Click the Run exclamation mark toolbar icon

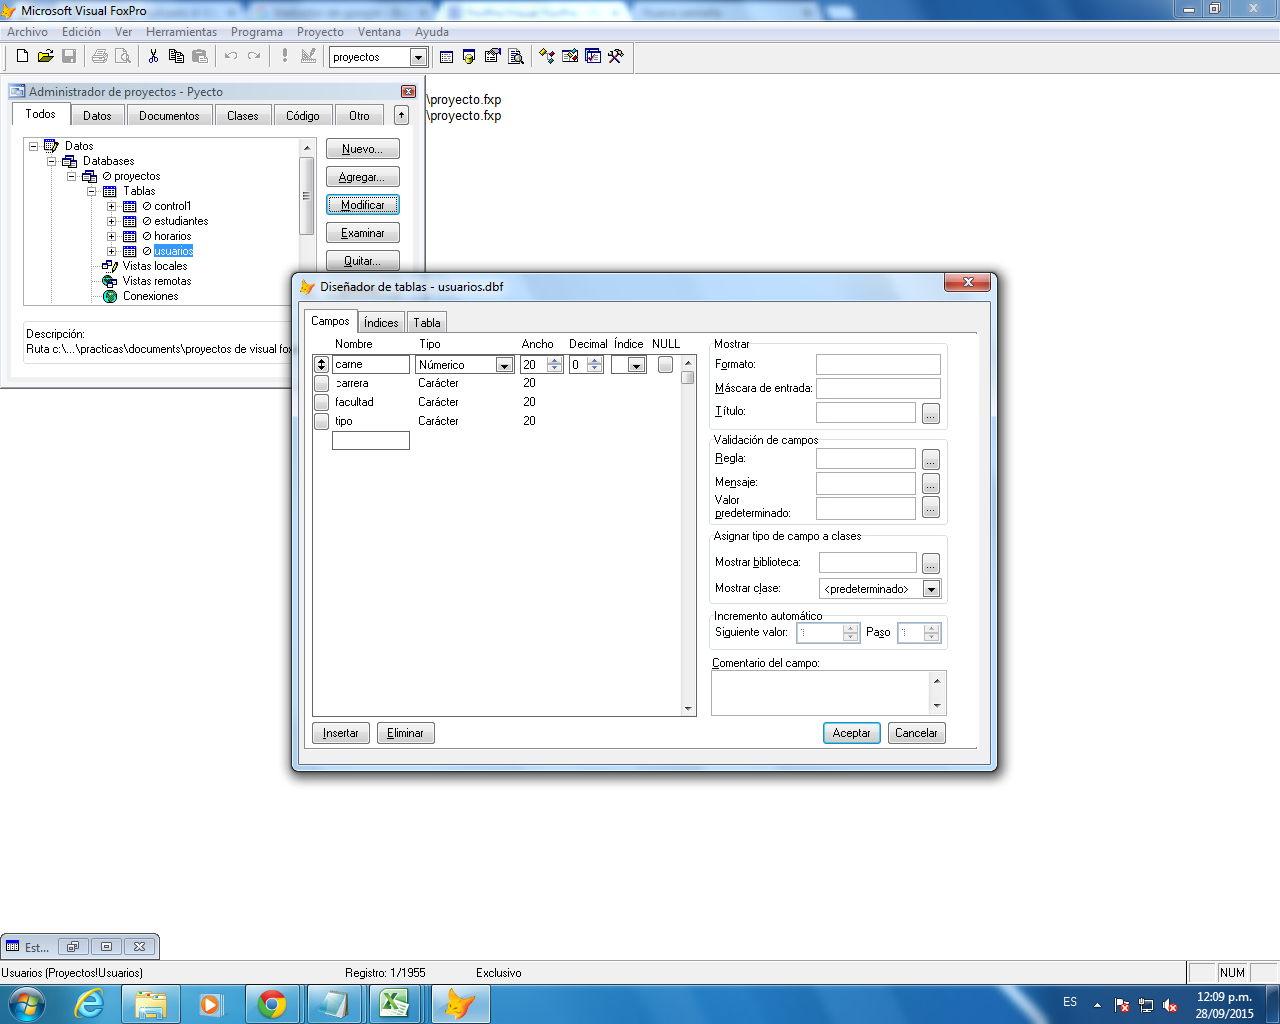pyautogui.click(x=285, y=57)
